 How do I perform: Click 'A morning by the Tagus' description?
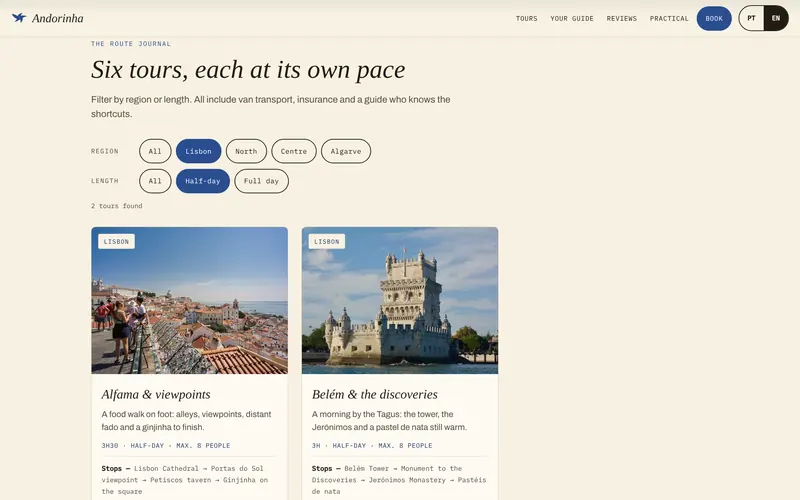point(389,420)
